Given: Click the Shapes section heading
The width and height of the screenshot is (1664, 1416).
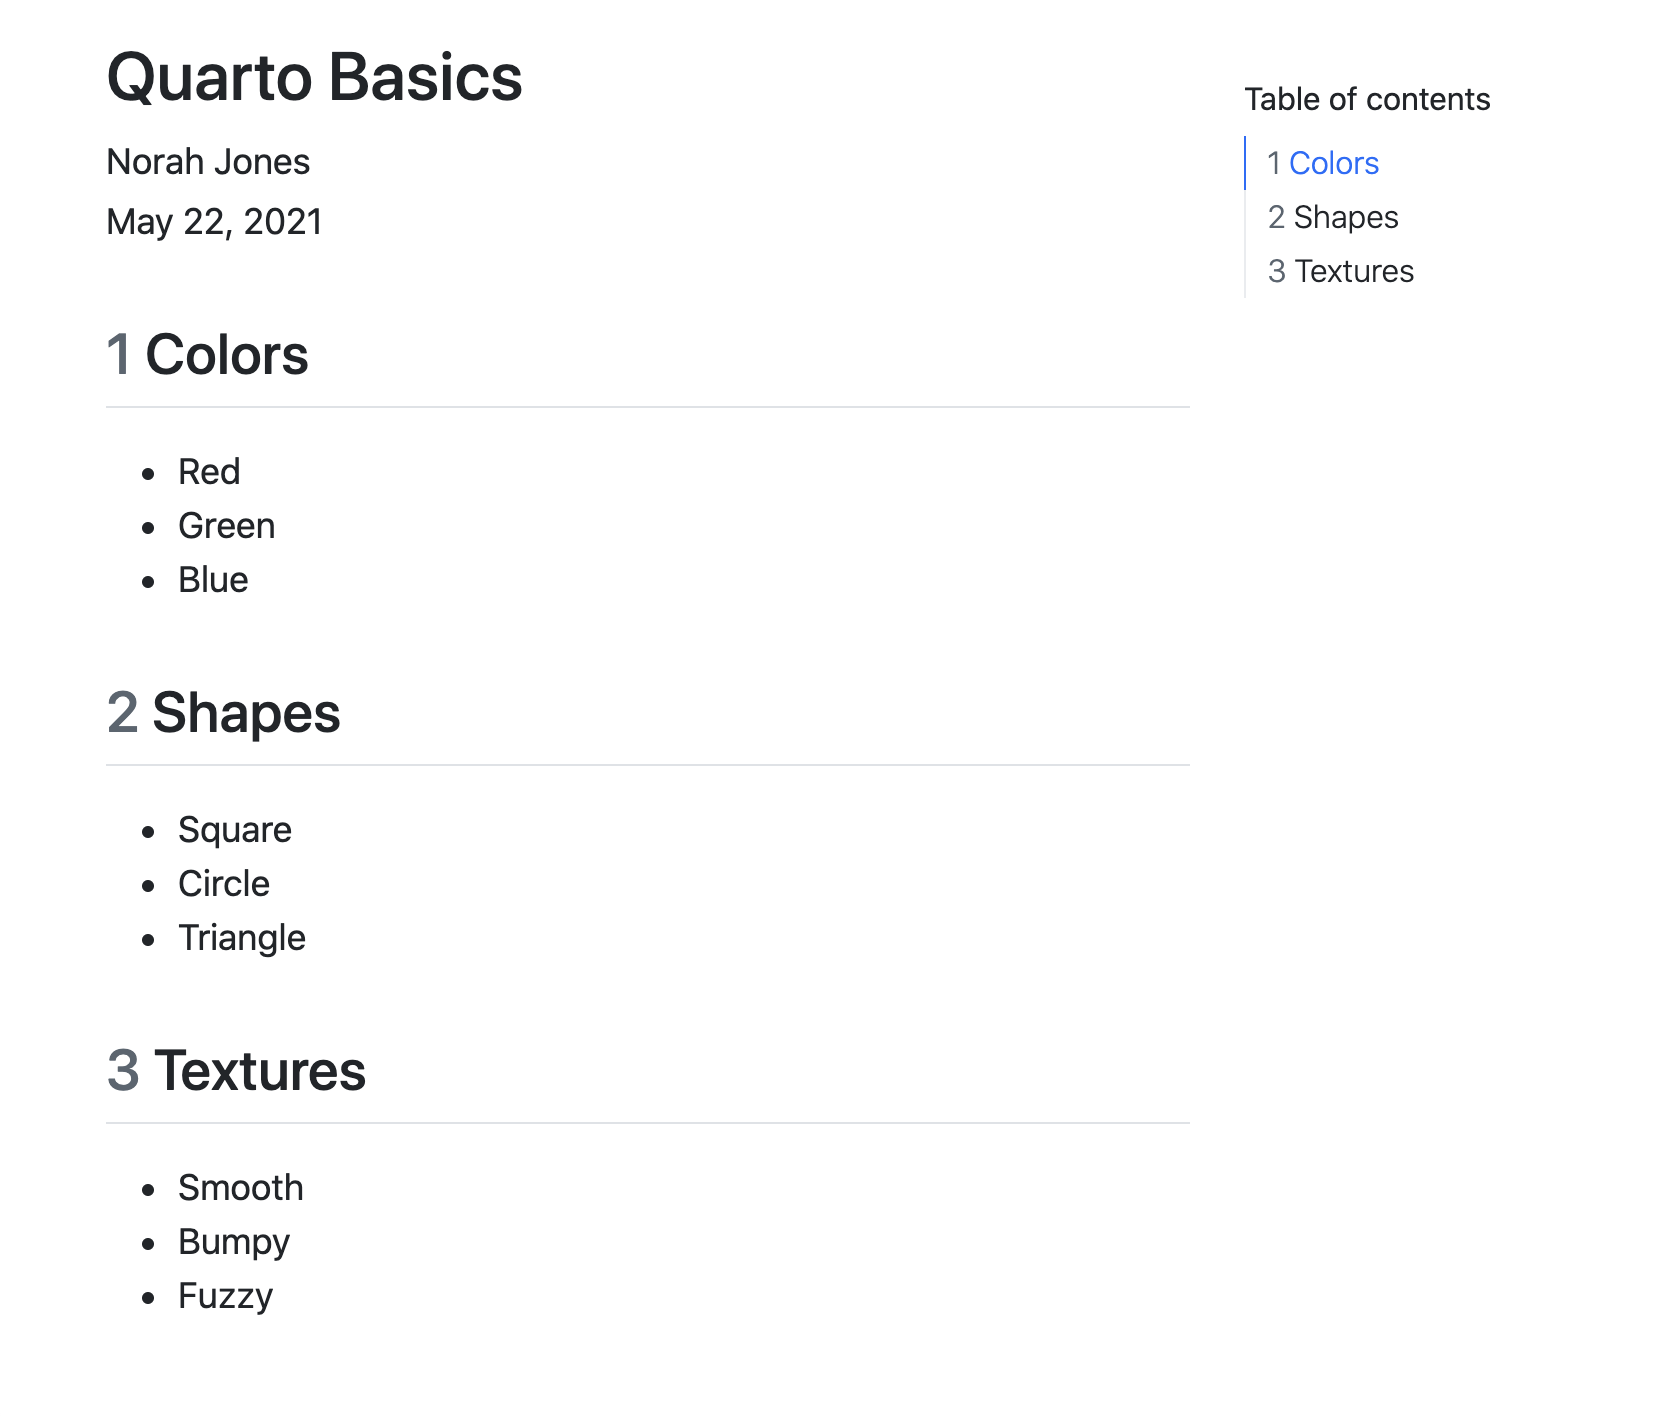Looking at the screenshot, I should pyautogui.click(x=246, y=713).
